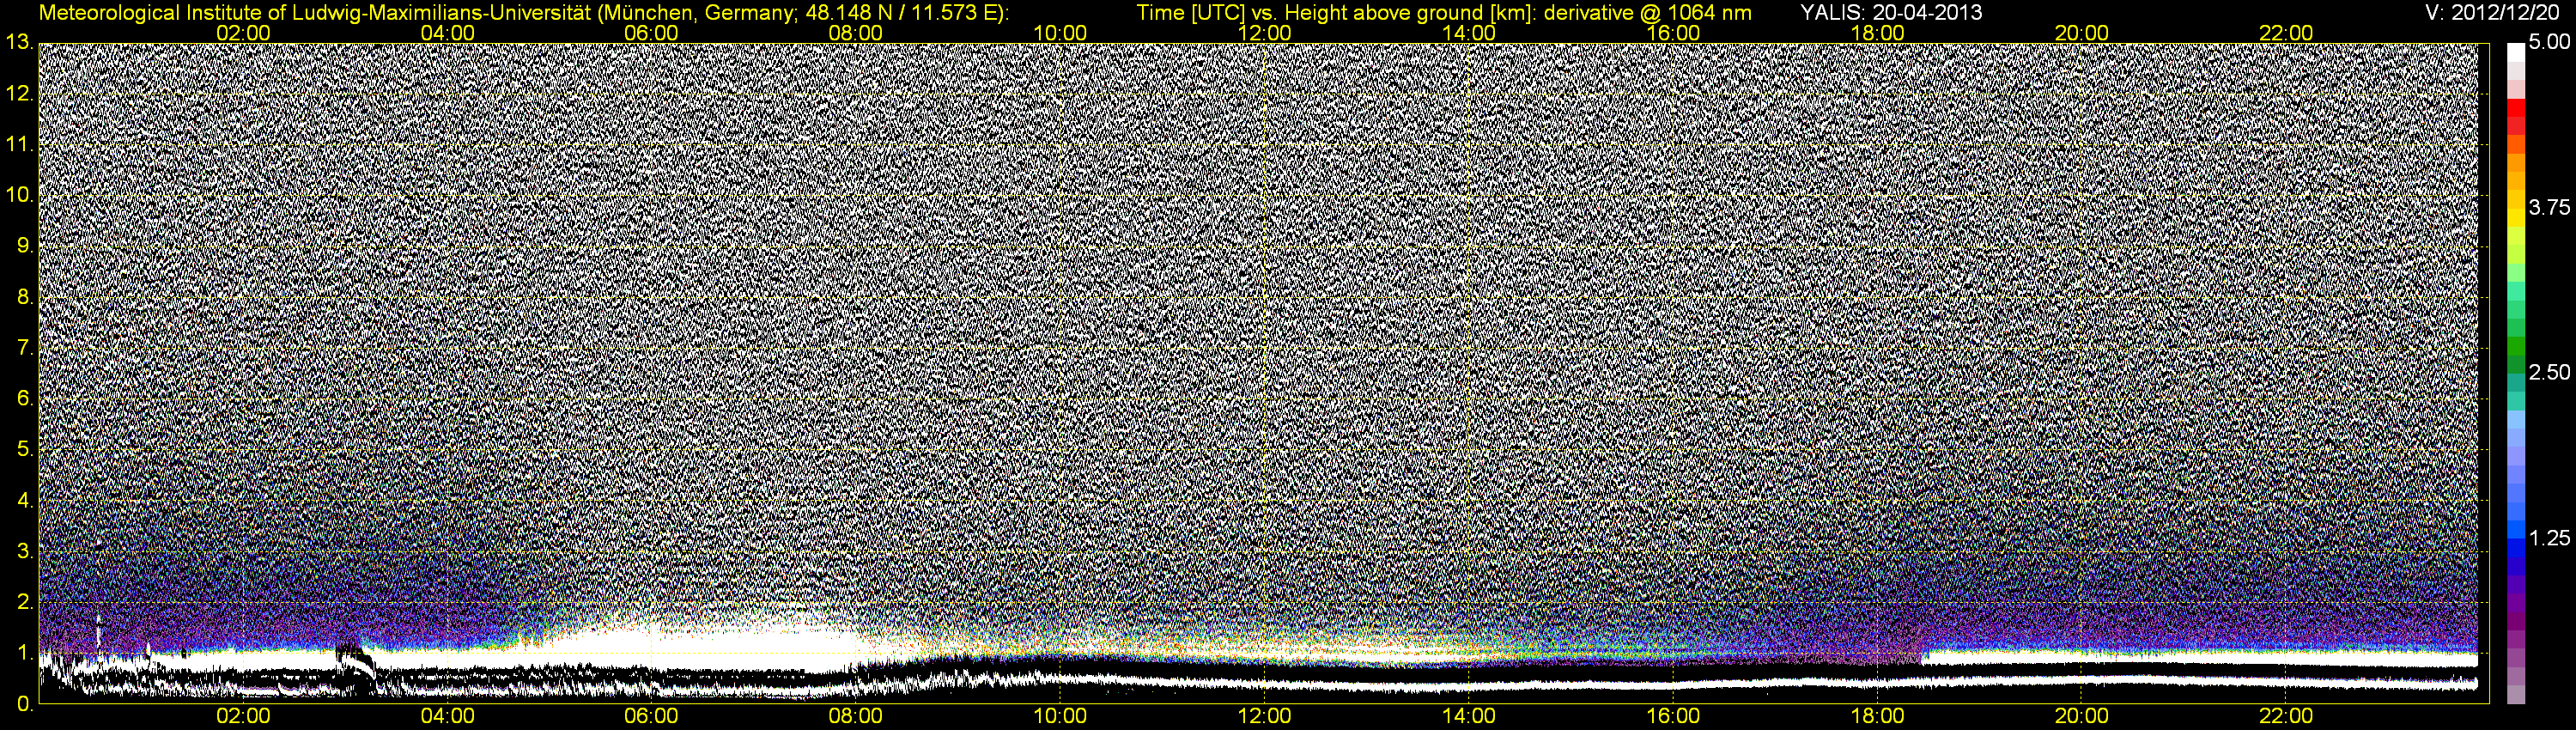Click the 02:00 label on top time axis
The image size is (2576, 730).
click(x=243, y=33)
